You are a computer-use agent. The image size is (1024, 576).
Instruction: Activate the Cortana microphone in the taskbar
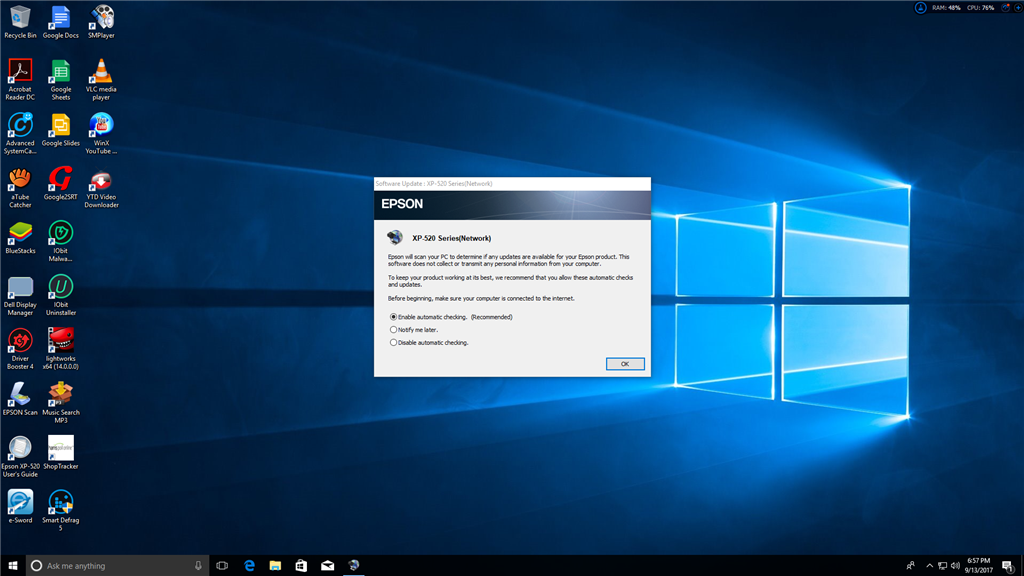click(198, 566)
